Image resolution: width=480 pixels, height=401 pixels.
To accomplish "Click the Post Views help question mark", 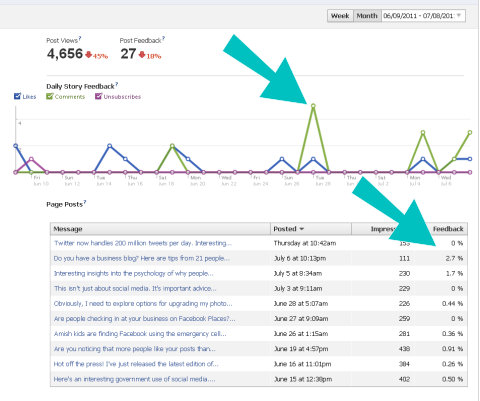I will tap(80, 38).
